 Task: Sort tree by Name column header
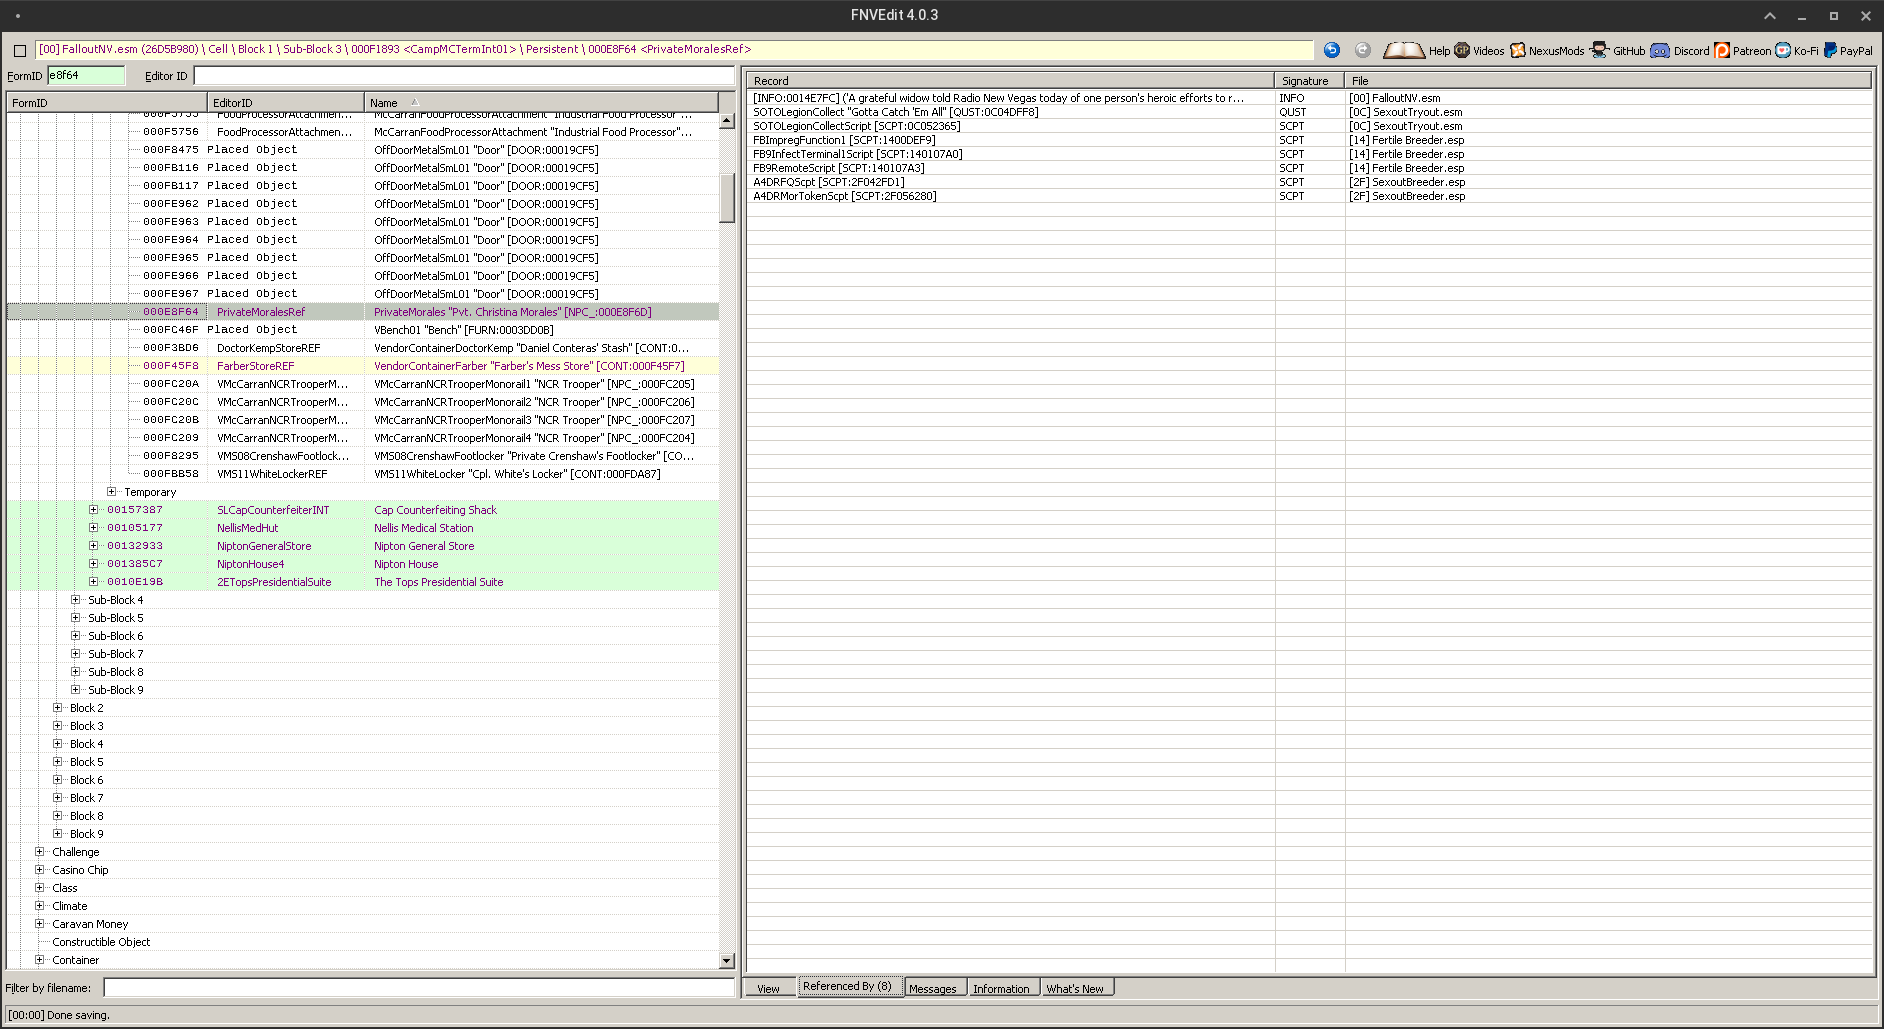coord(541,103)
